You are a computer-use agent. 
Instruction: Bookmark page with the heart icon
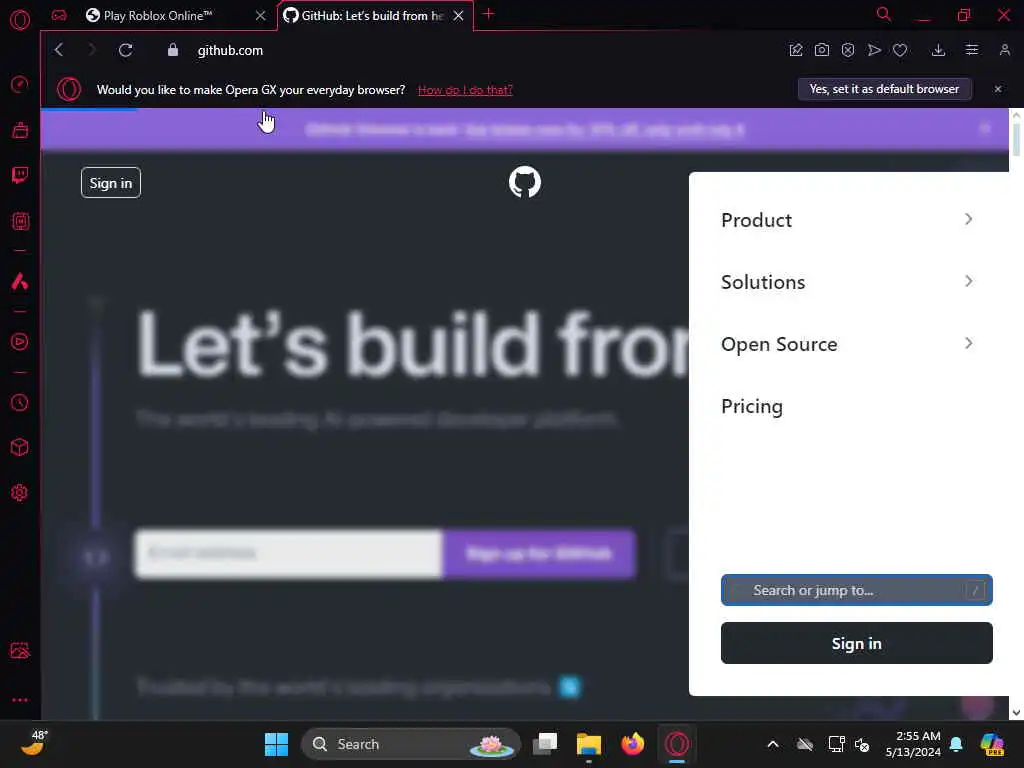900,50
